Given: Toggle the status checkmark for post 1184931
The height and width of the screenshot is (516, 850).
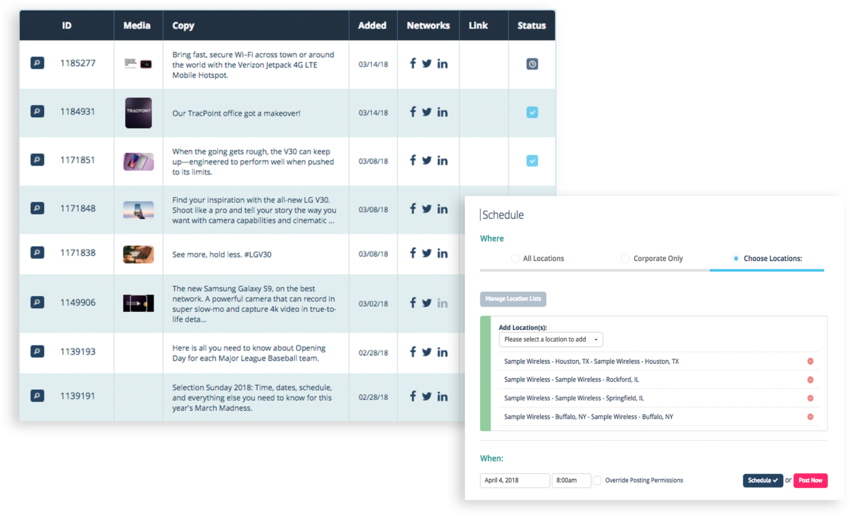Looking at the screenshot, I should pos(532,112).
